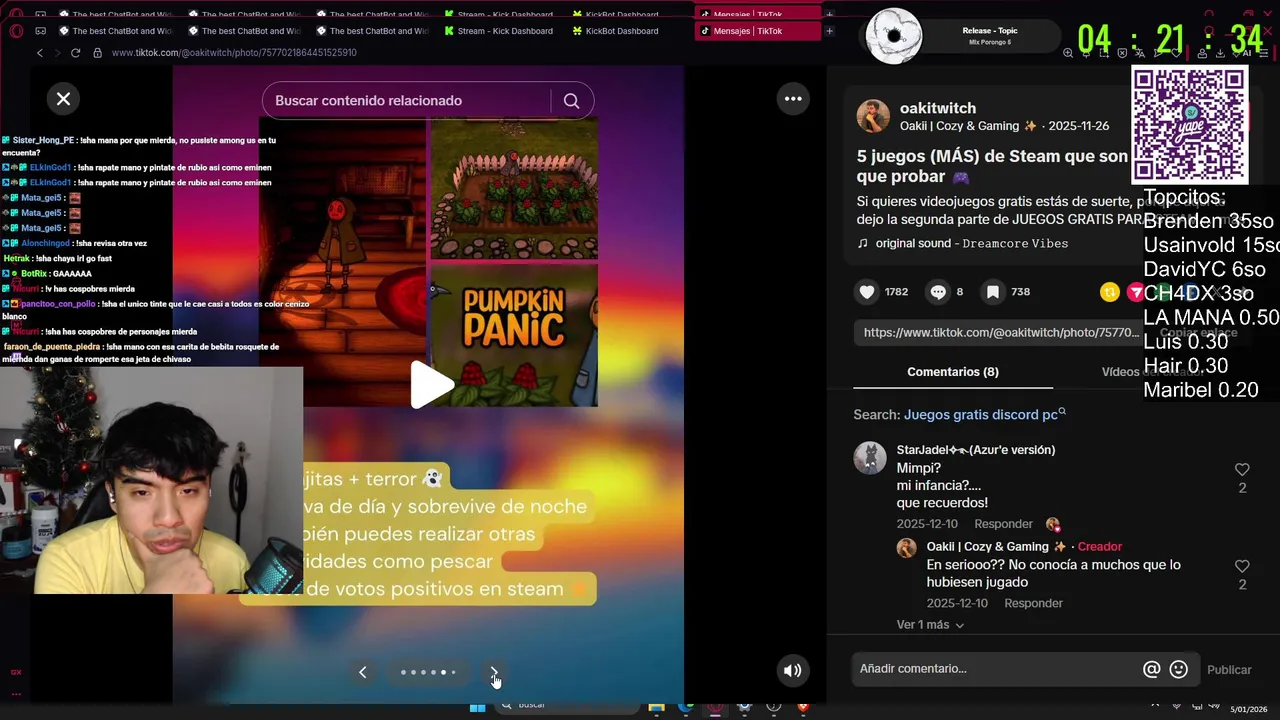This screenshot has width=1280, height=720.
Task: Open StarJadel's commenter avatar
Action: pyautogui.click(x=870, y=458)
